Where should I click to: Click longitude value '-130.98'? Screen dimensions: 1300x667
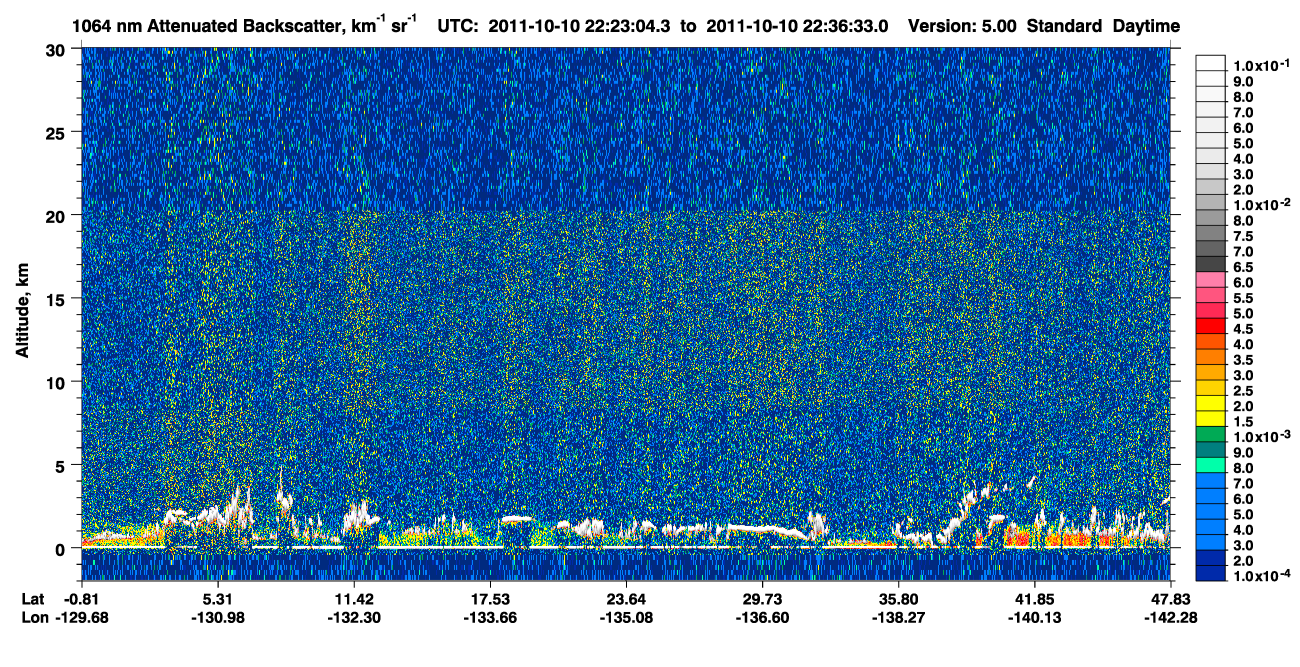click(x=217, y=617)
